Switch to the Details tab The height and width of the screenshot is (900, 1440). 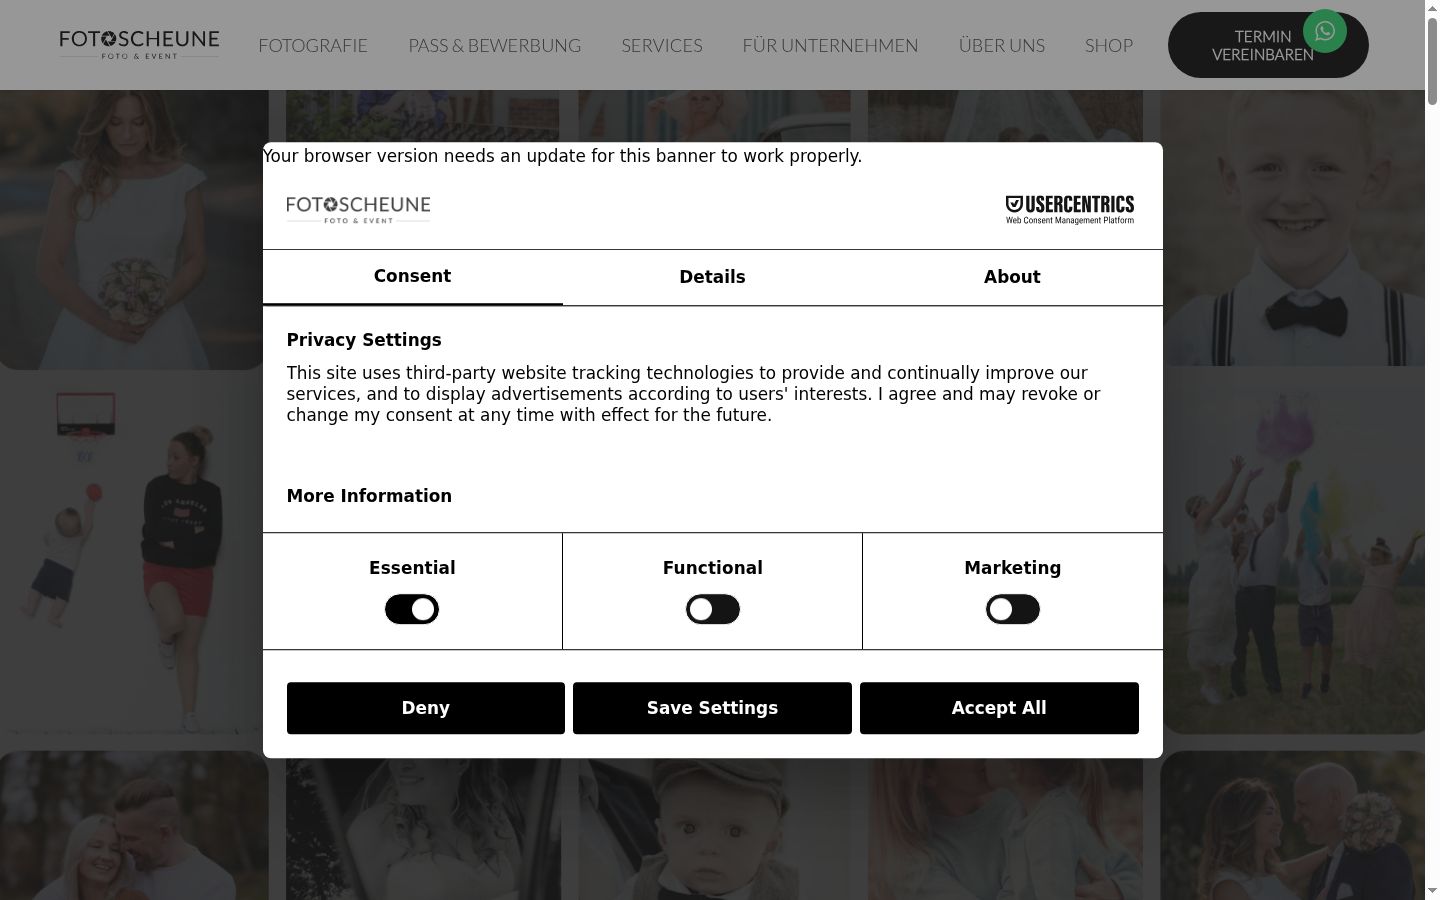[712, 277]
